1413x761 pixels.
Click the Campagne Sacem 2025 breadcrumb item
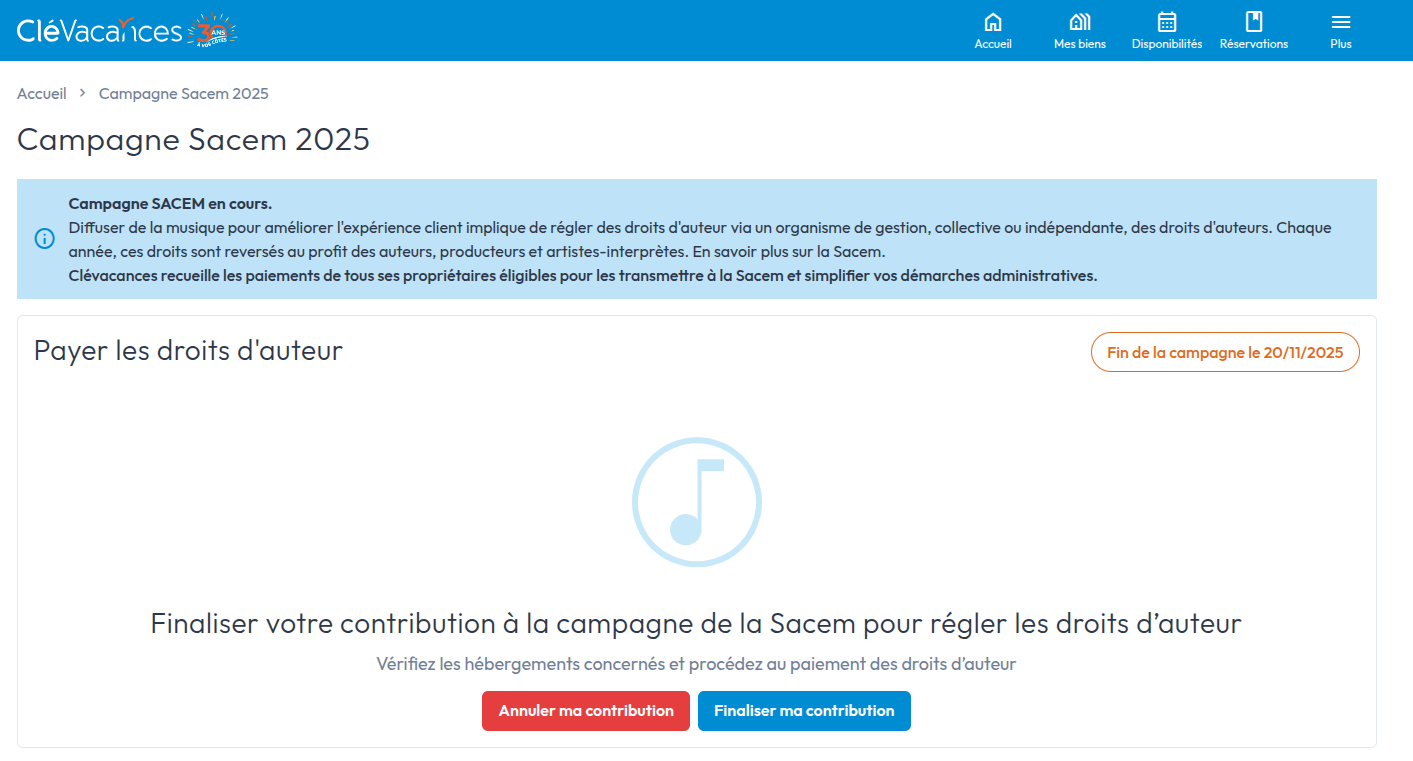(184, 93)
